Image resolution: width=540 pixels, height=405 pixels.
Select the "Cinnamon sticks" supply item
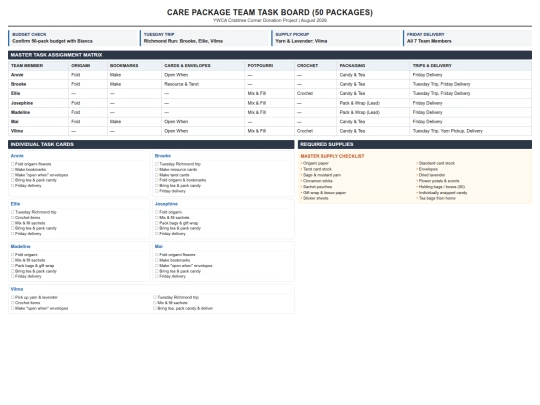click(318, 181)
